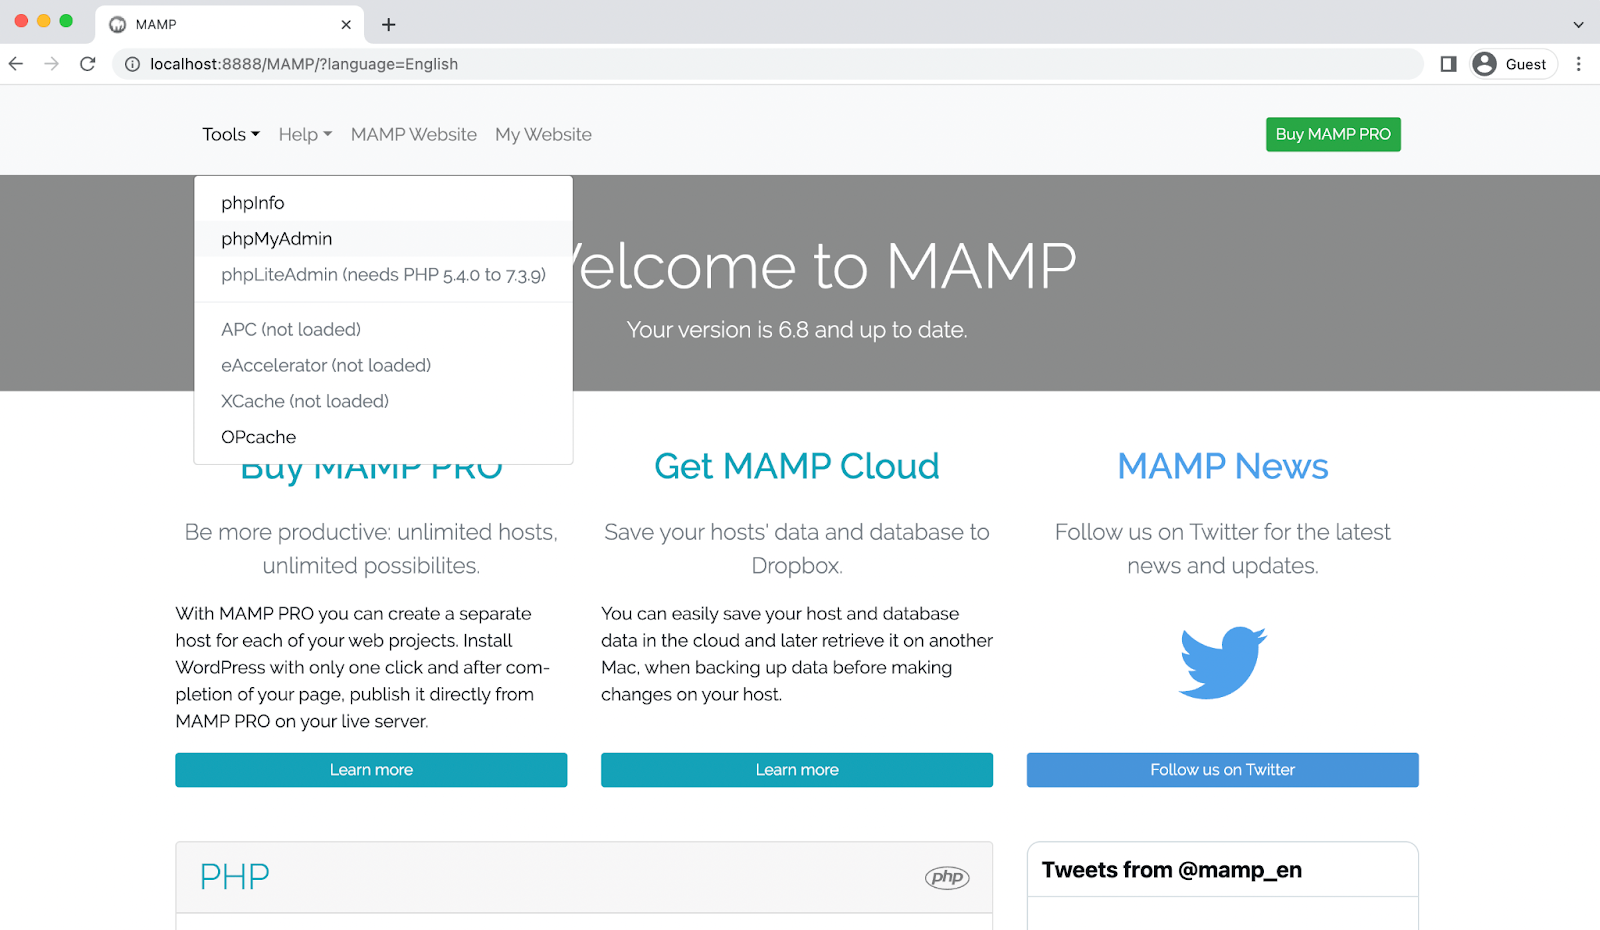The height and width of the screenshot is (930, 1600).
Task: View site information icon in address bar
Action: (x=132, y=64)
